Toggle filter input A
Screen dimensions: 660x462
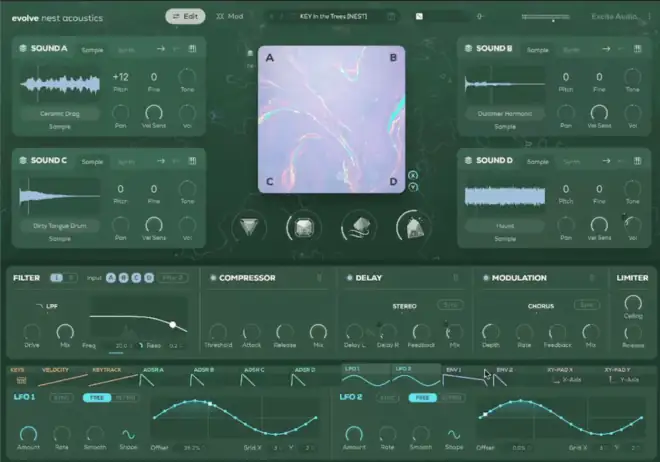111,278
